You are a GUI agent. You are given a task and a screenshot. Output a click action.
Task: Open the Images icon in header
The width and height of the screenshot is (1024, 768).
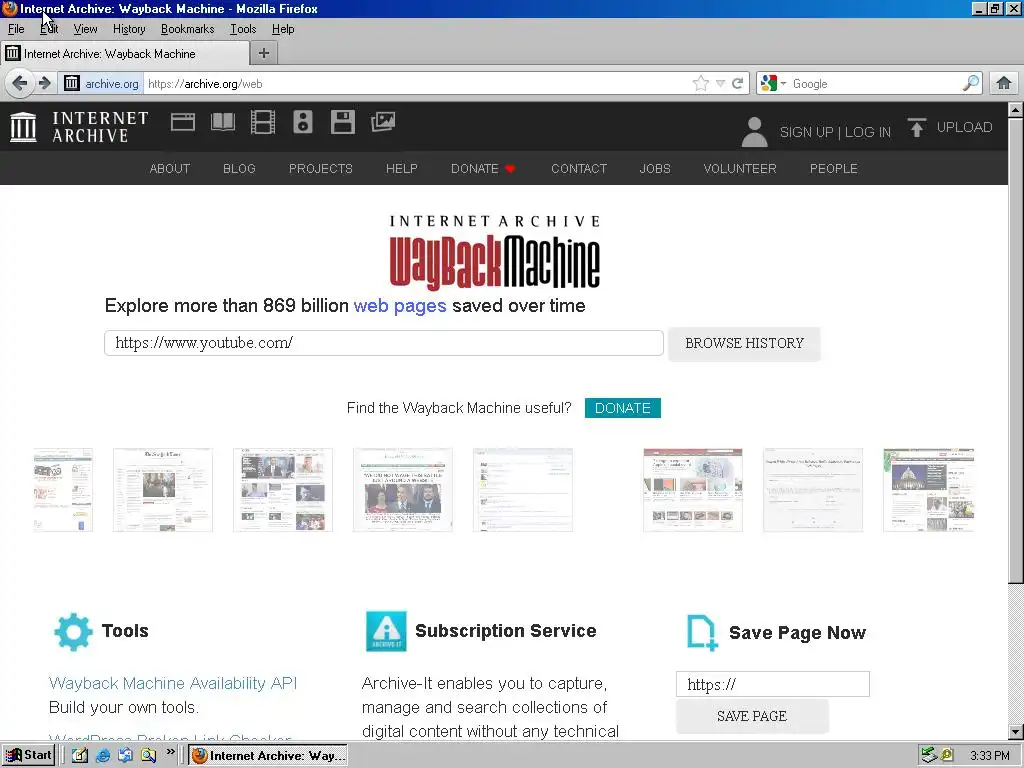coord(383,121)
